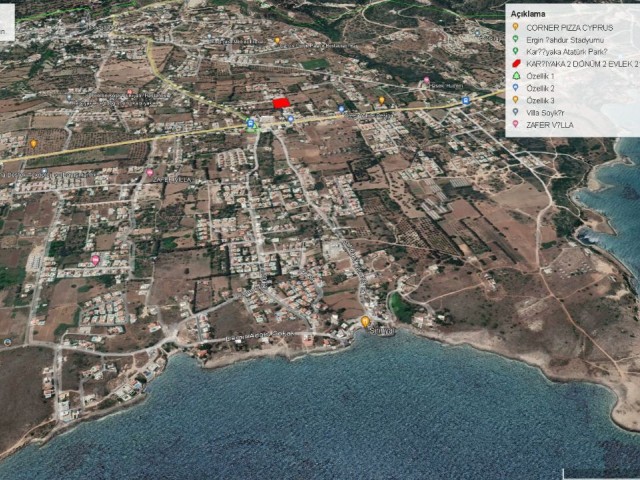Image resolution: width=640 pixels, height=480 pixels.
Task: Click the red polygon swatch in legend
Action: coord(516,64)
